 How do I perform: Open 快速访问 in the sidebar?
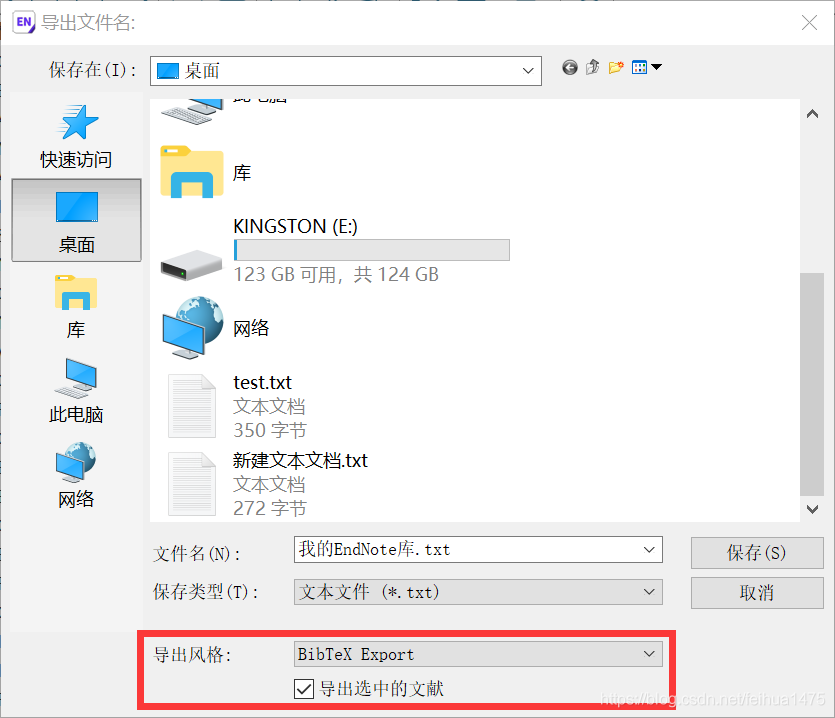pyautogui.click(x=76, y=137)
